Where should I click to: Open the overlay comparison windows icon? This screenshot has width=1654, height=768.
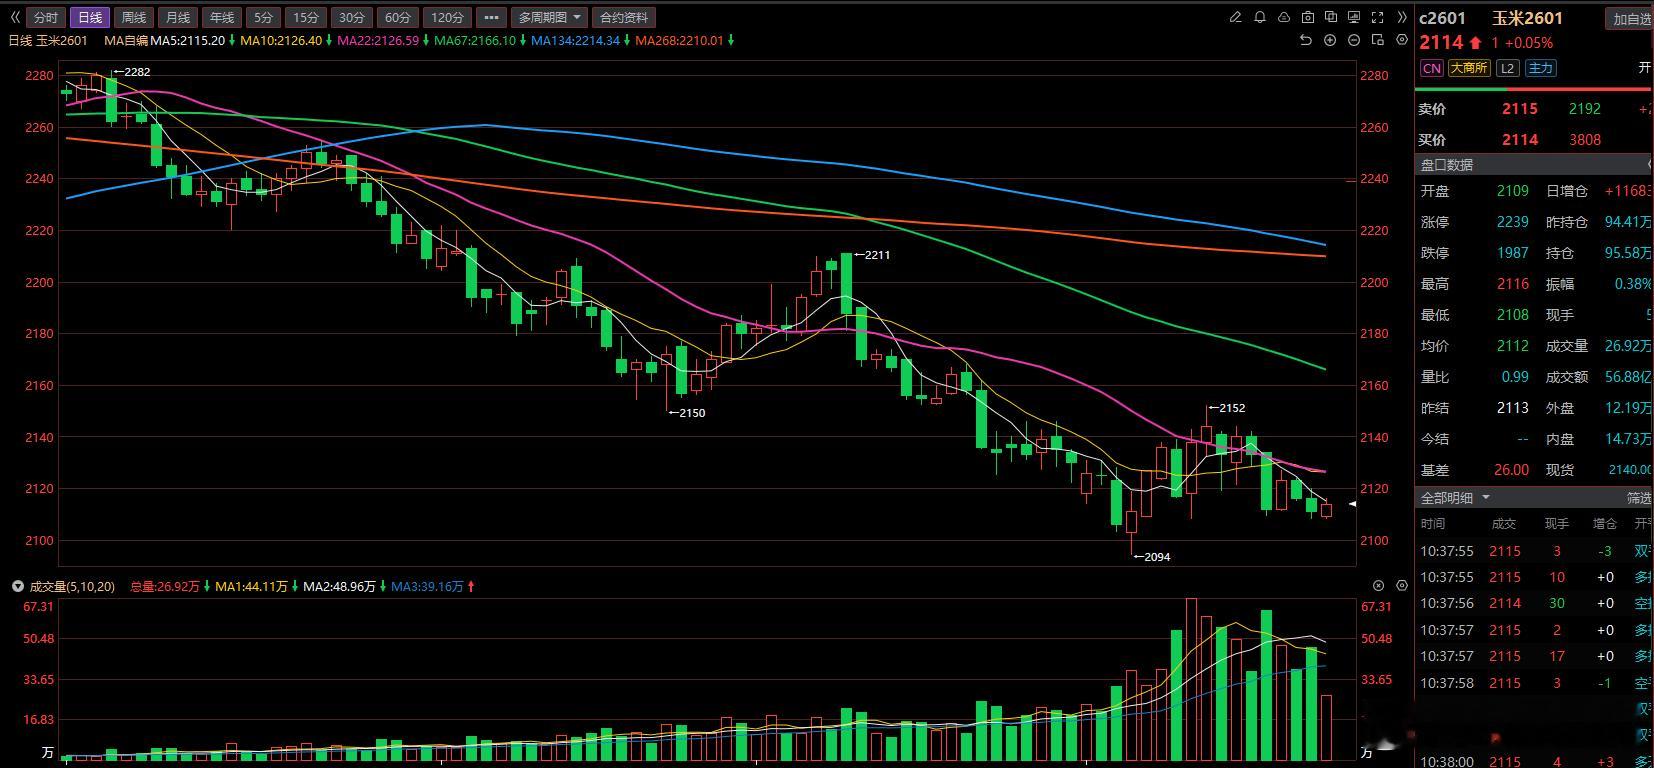click(x=1331, y=17)
